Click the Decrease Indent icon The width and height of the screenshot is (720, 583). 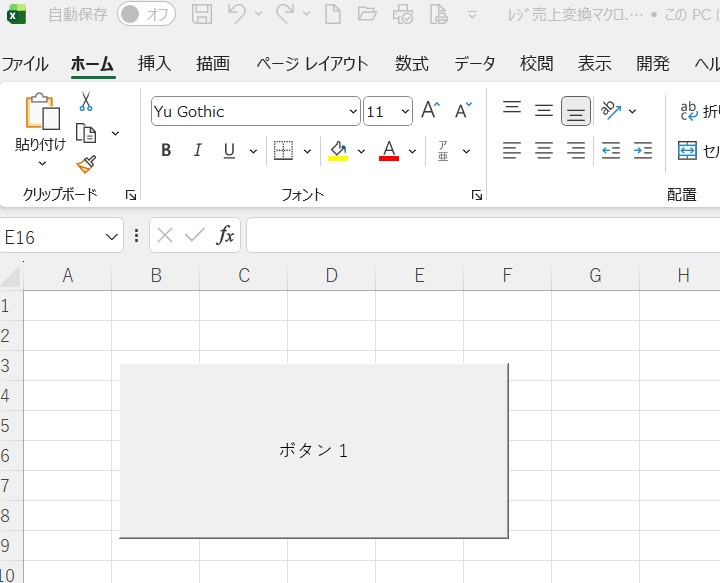point(611,151)
